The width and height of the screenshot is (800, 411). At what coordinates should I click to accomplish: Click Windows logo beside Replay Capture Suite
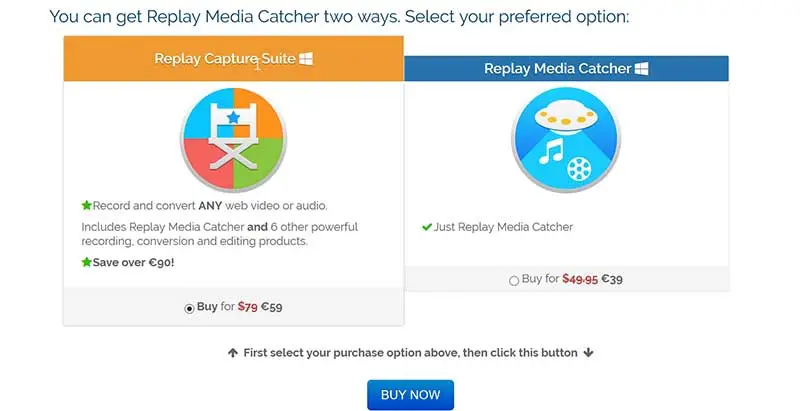tap(306, 59)
